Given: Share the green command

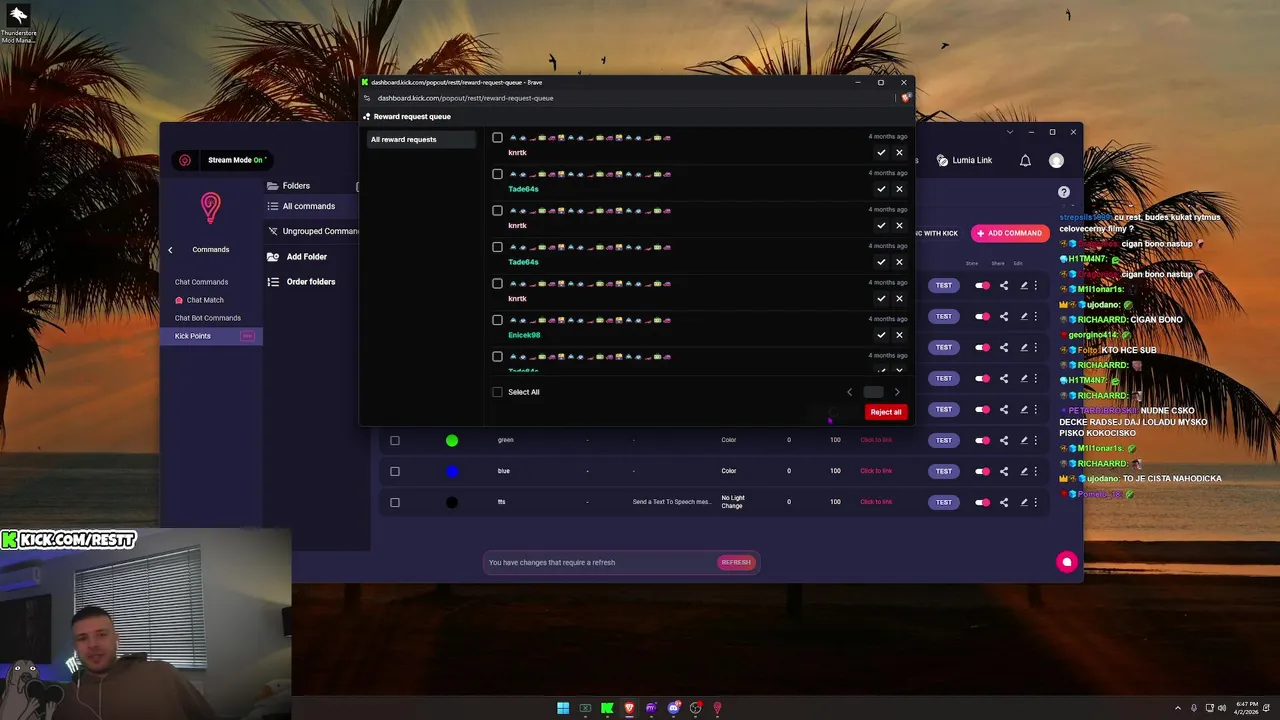Looking at the screenshot, I should click(x=1004, y=440).
